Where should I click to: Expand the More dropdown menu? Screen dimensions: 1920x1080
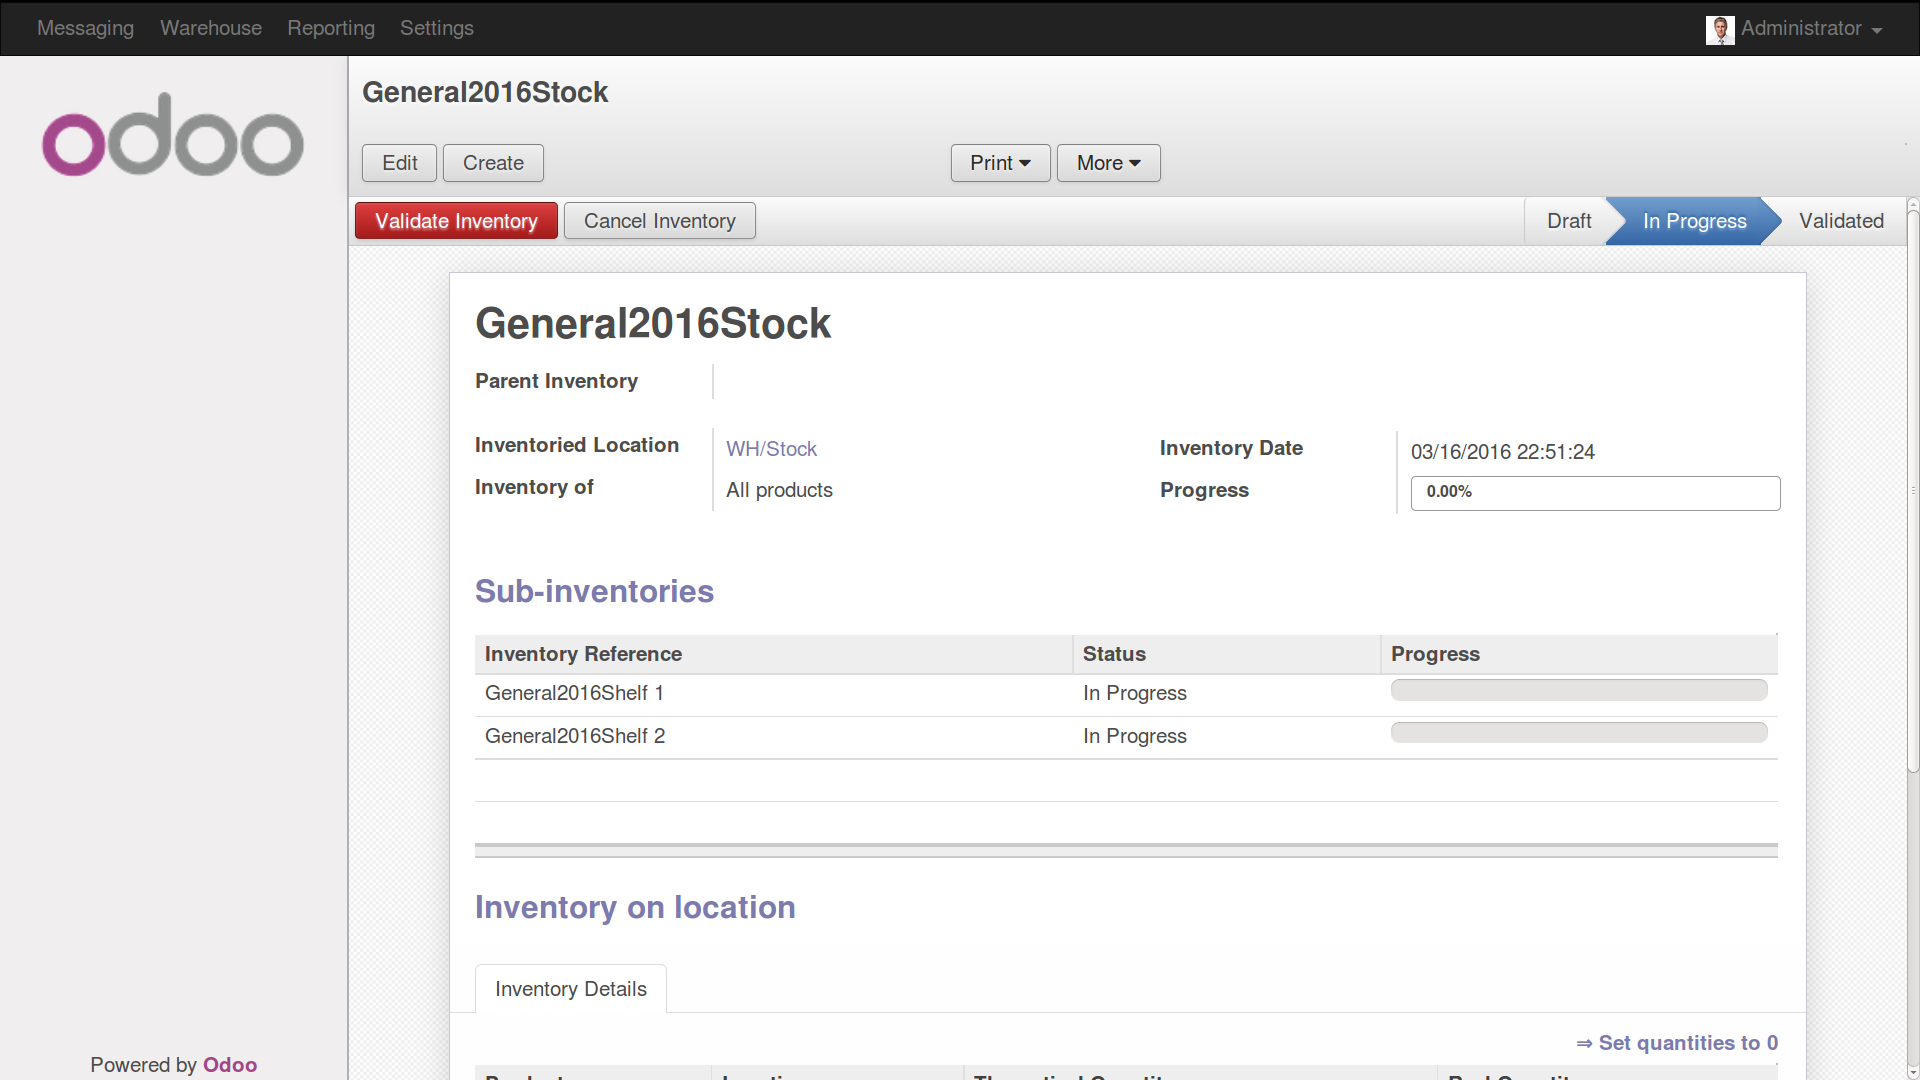tap(1108, 163)
